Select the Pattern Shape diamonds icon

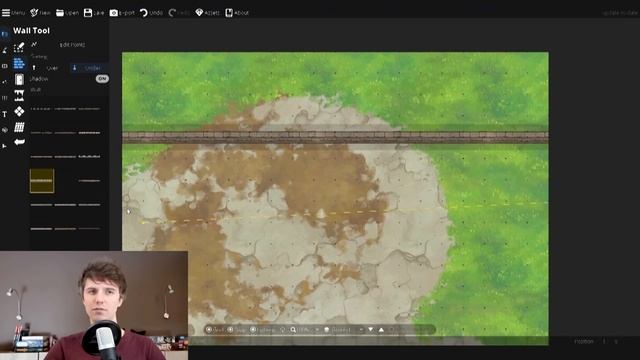19,111
